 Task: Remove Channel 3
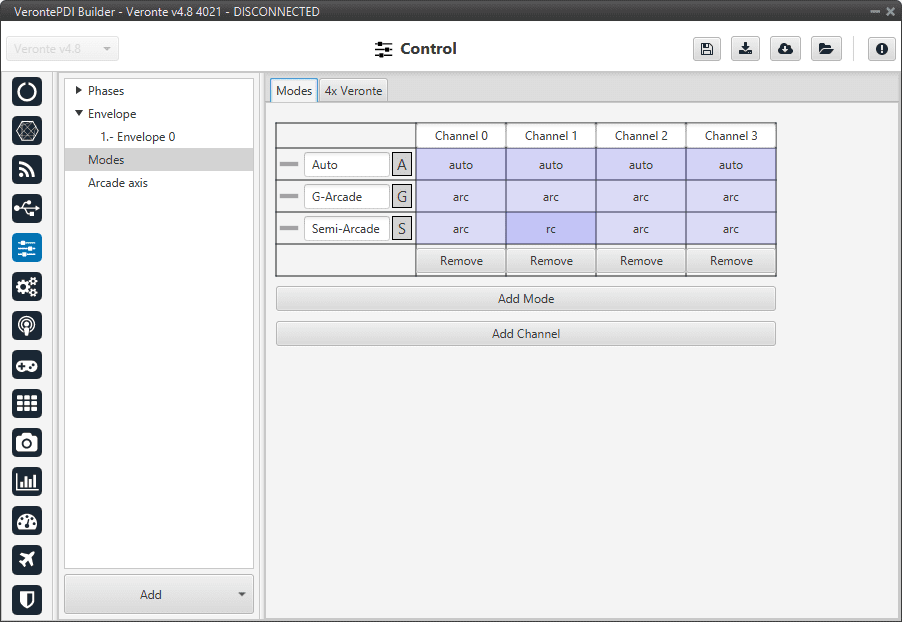(731, 261)
